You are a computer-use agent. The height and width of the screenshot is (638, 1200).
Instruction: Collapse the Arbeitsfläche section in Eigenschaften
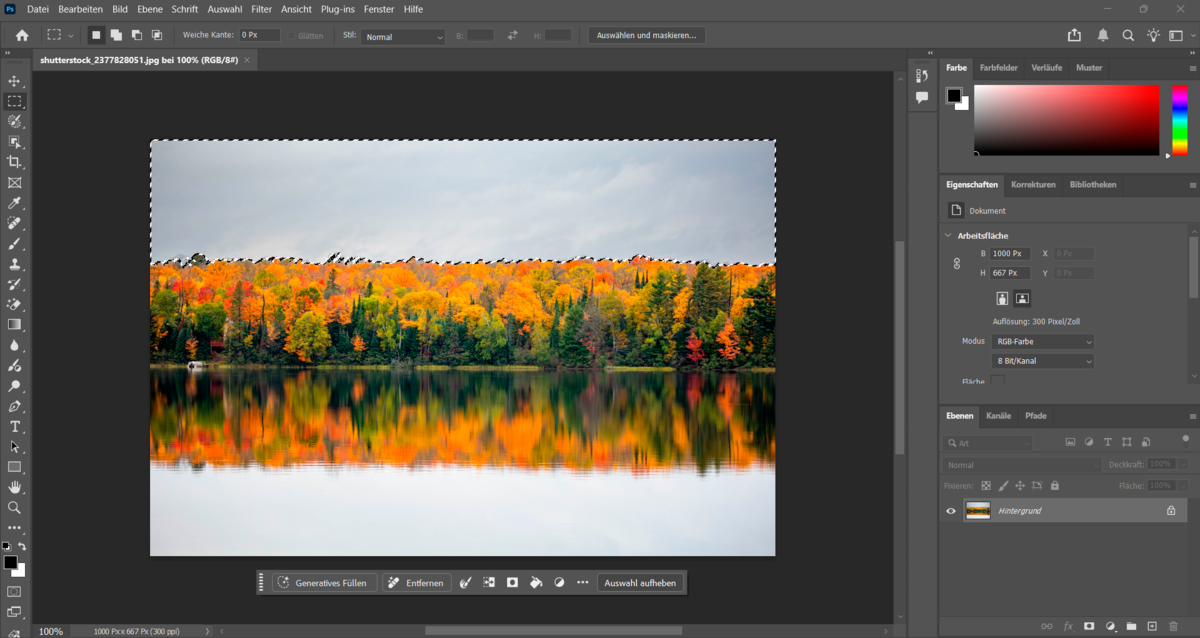tap(948, 235)
